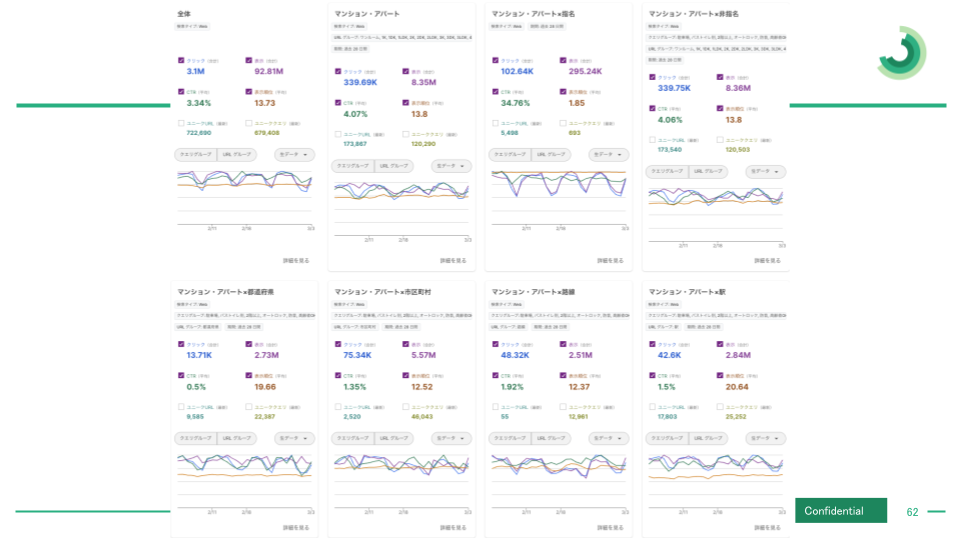Viewport: 960px width, 540px height.
Task: Toggle 表示順位 checkbox in マンション・アパート×指名 card
Action: pos(563,92)
